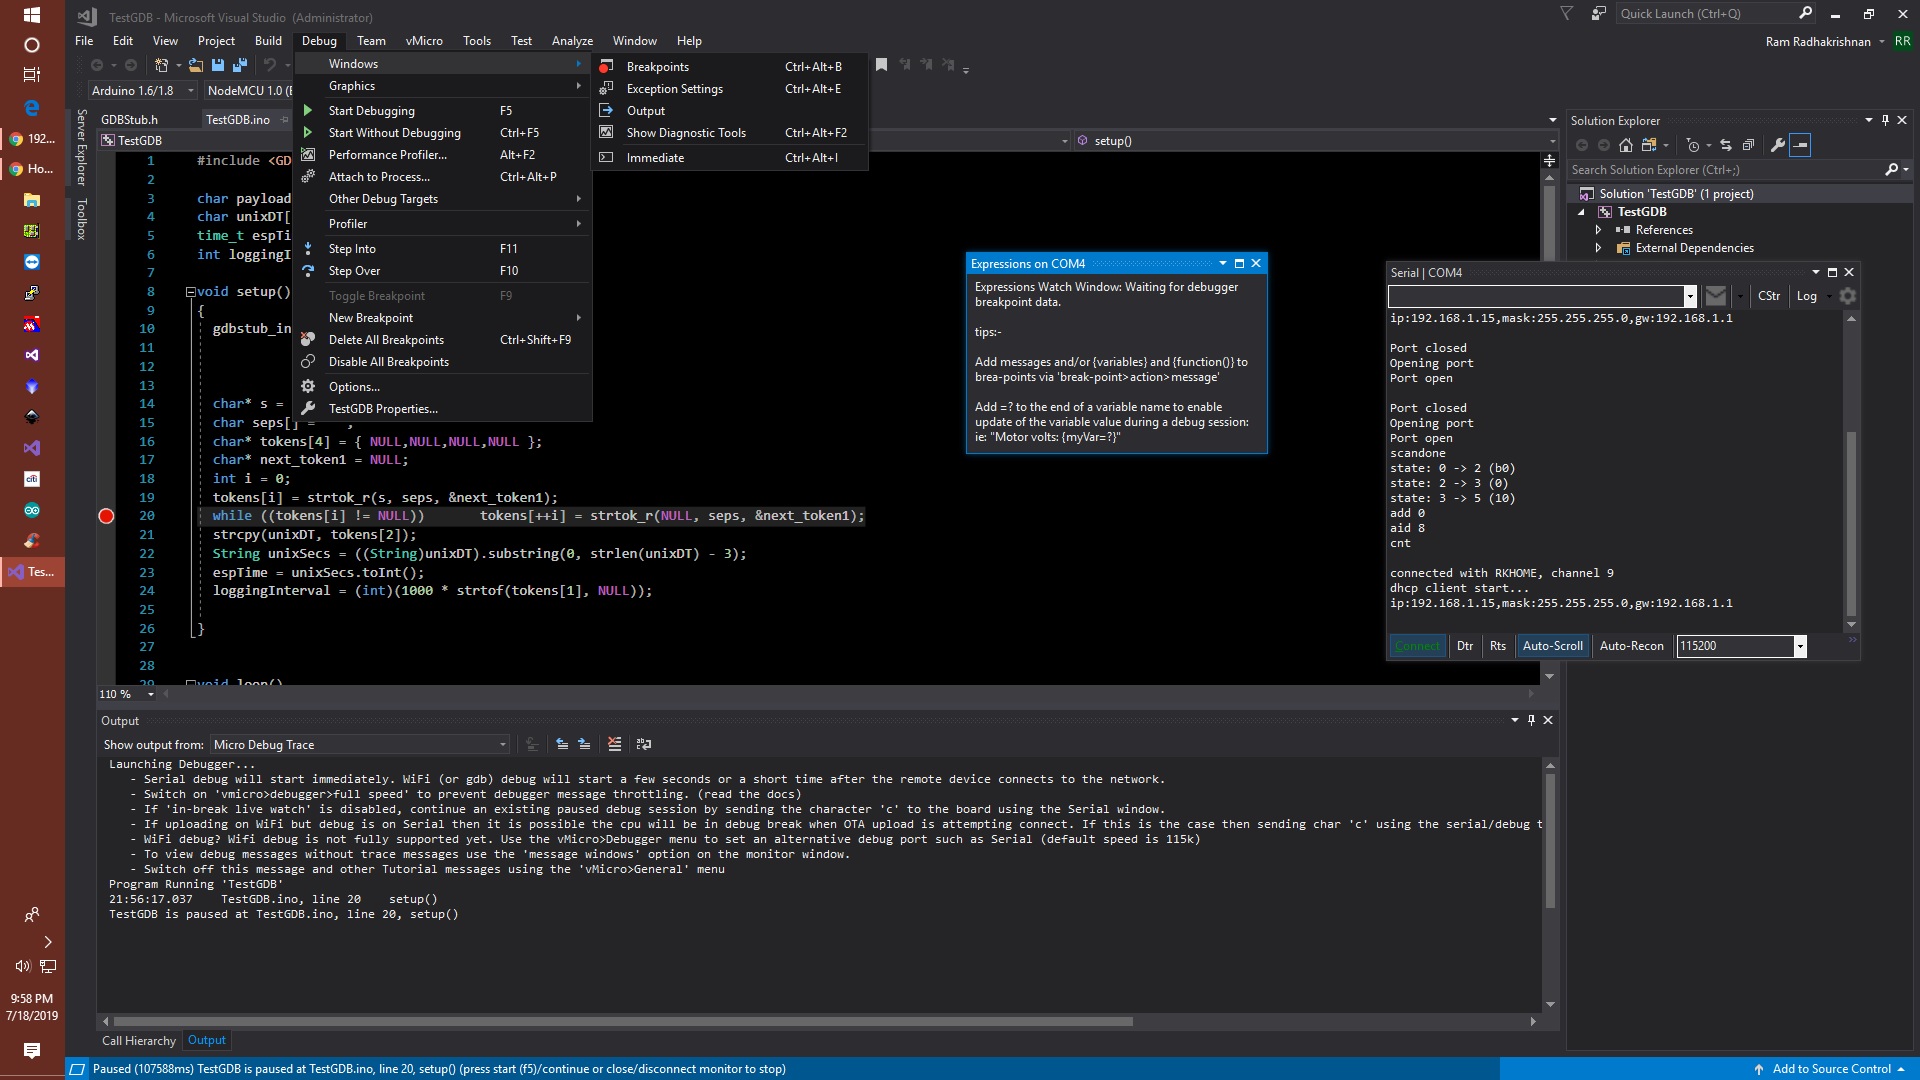Click the Serial window vertical scrollbar
Image resolution: width=1920 pixels, height=1080 pixels.
tap(1851, 523)
